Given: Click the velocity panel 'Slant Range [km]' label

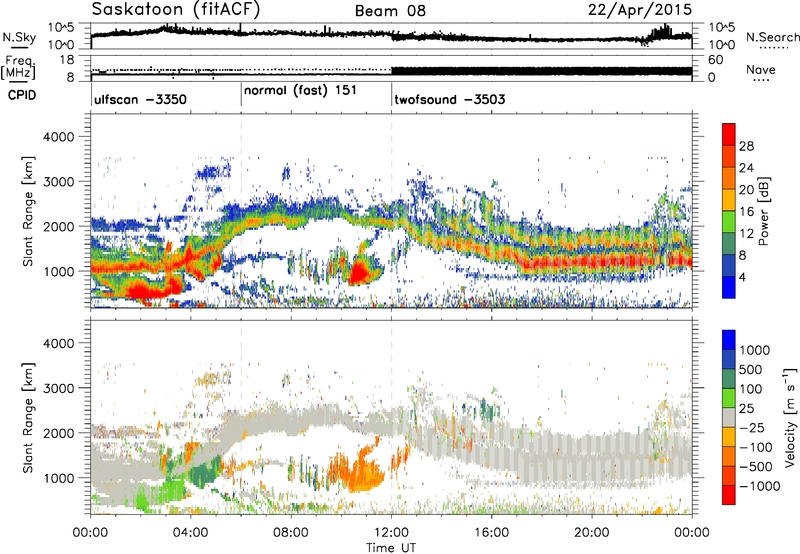Looking at the screenshot, I should pyautogui.click(x=29, y=417).
